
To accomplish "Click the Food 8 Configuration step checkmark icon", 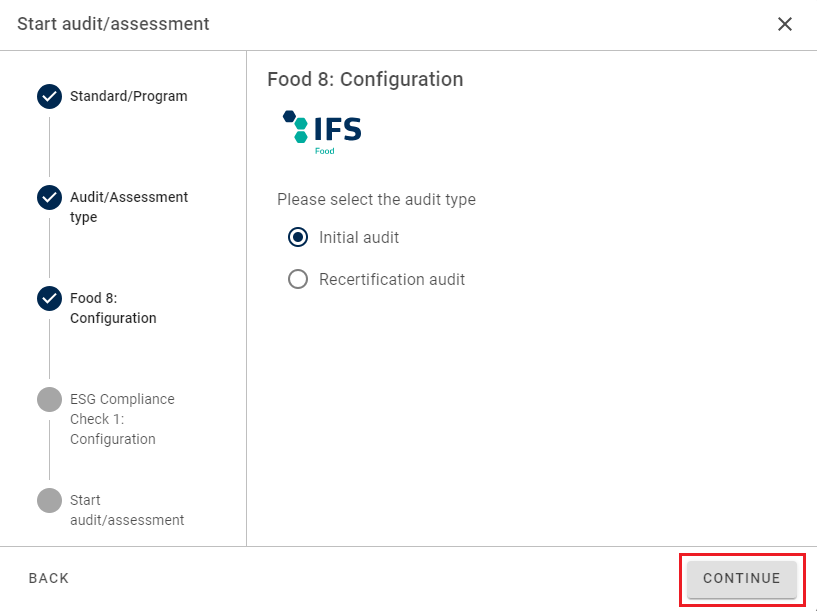I will point(49,298).
